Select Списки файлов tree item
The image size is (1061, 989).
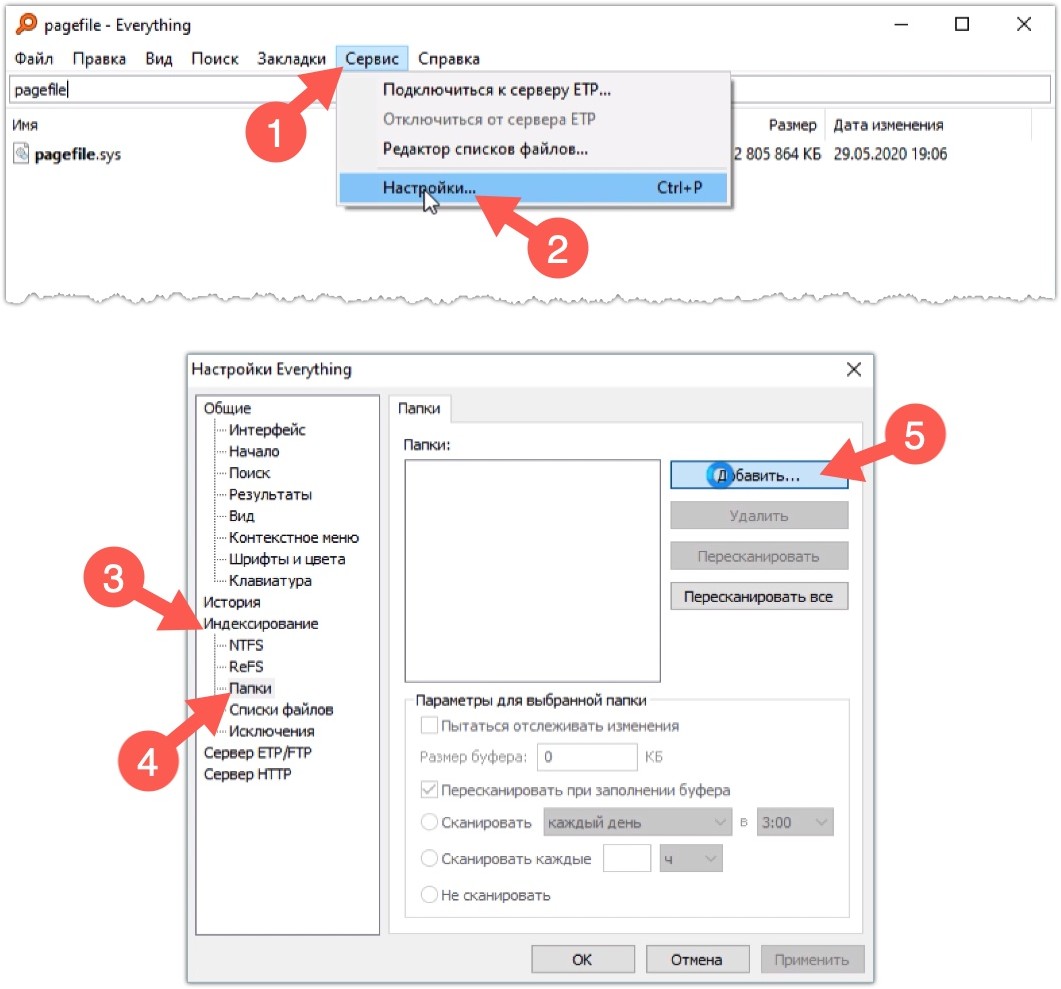coord(281,710)
